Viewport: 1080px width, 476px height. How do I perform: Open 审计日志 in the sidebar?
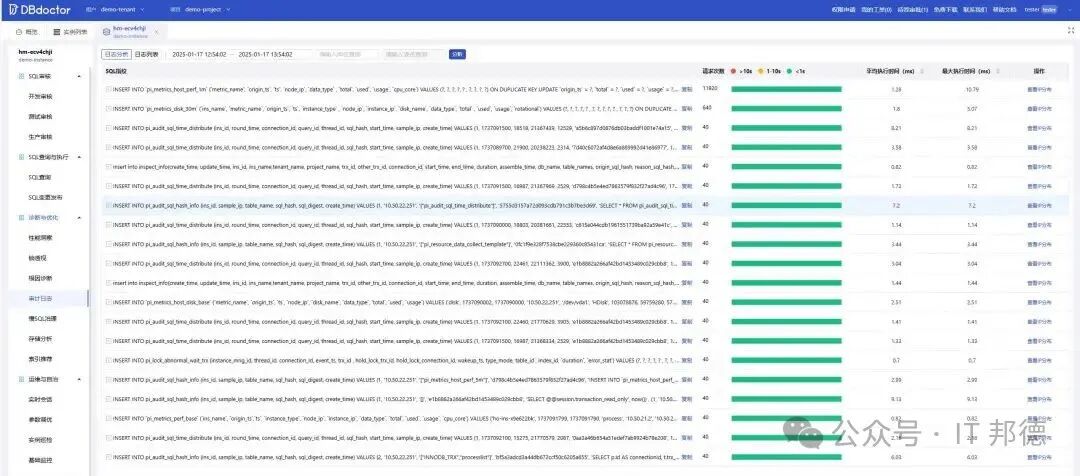click(x=40, y=298)
